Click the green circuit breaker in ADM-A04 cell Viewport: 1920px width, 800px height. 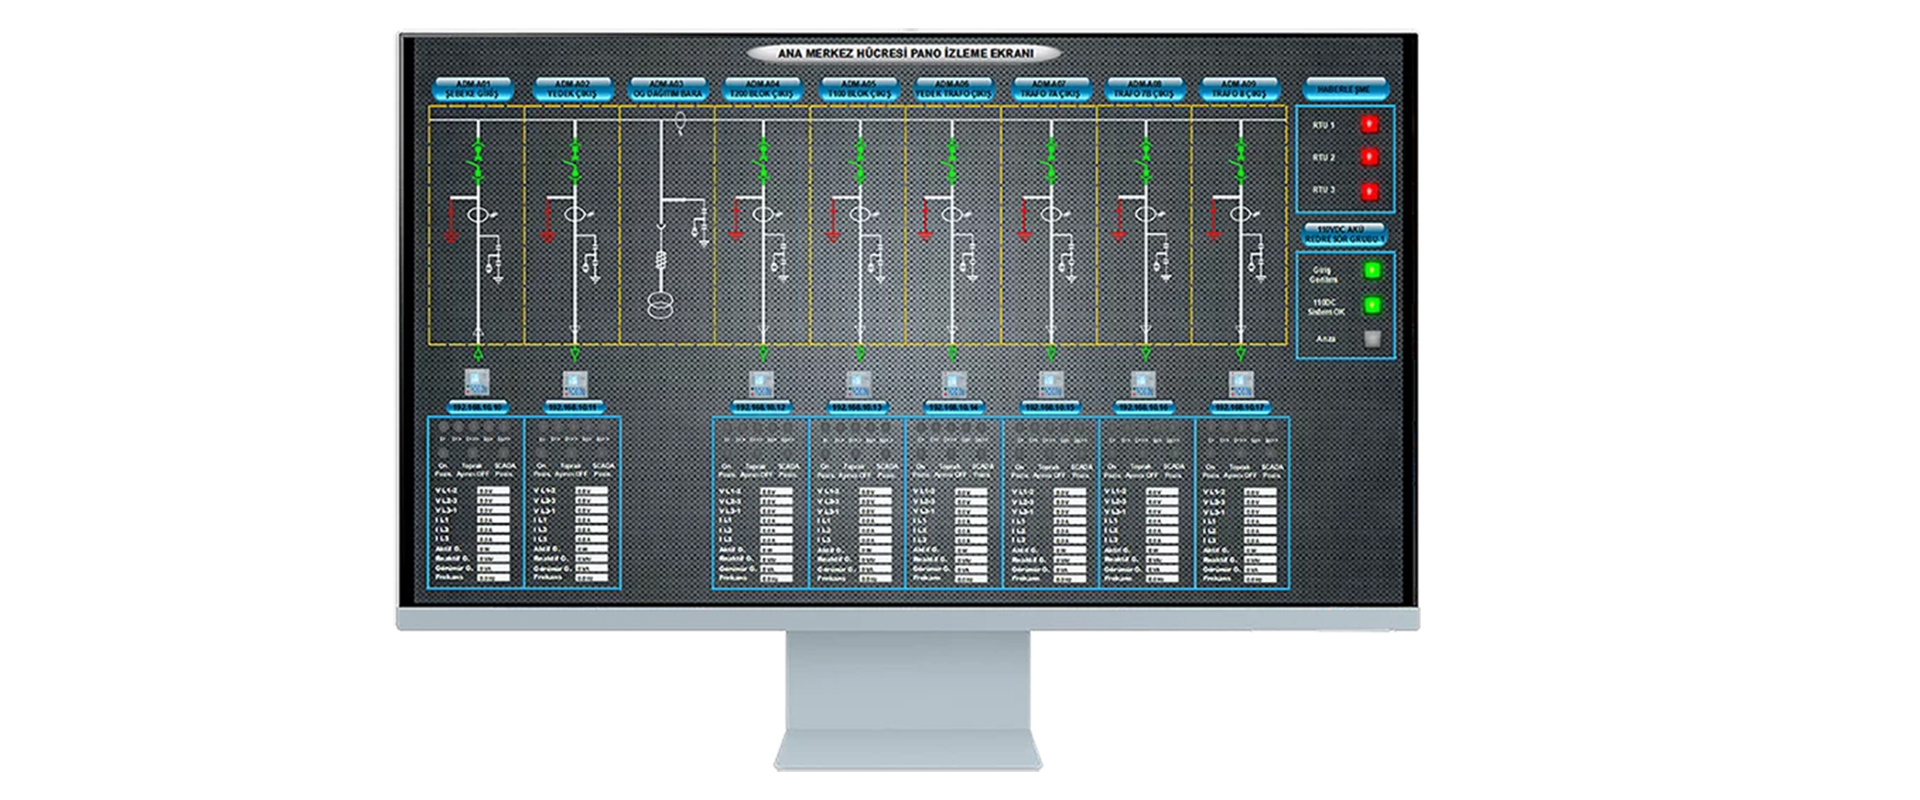763,160
